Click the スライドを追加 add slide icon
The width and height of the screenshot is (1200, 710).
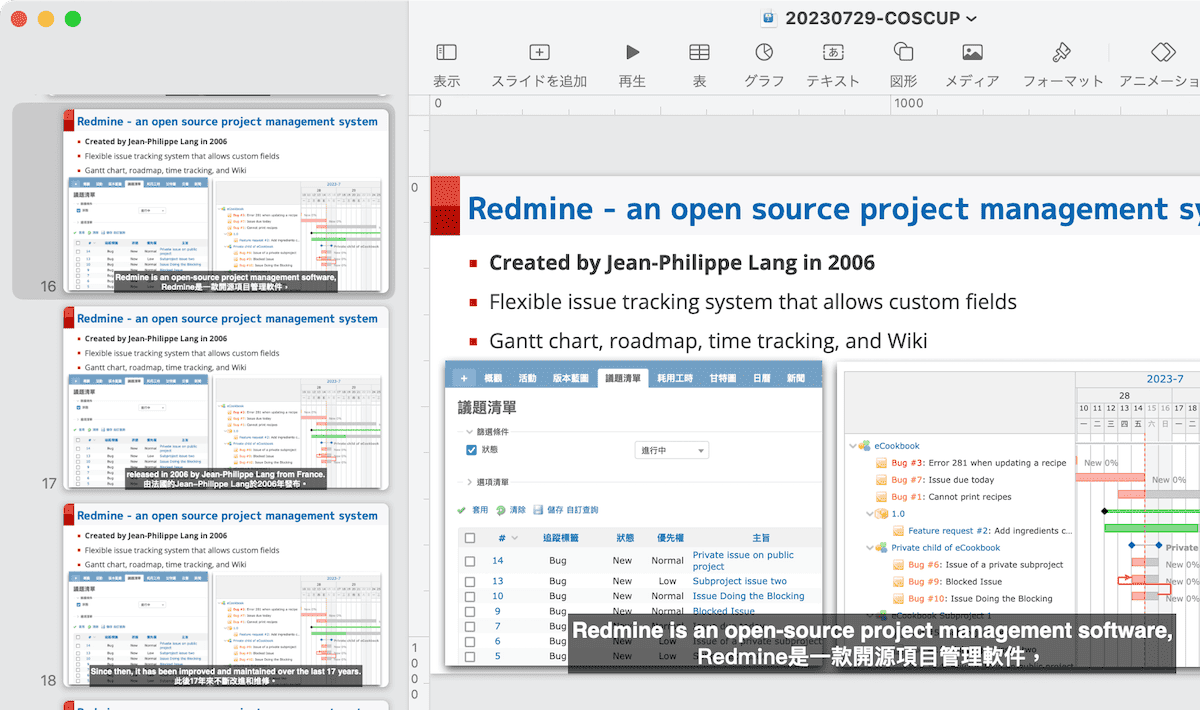click(539, 53)
